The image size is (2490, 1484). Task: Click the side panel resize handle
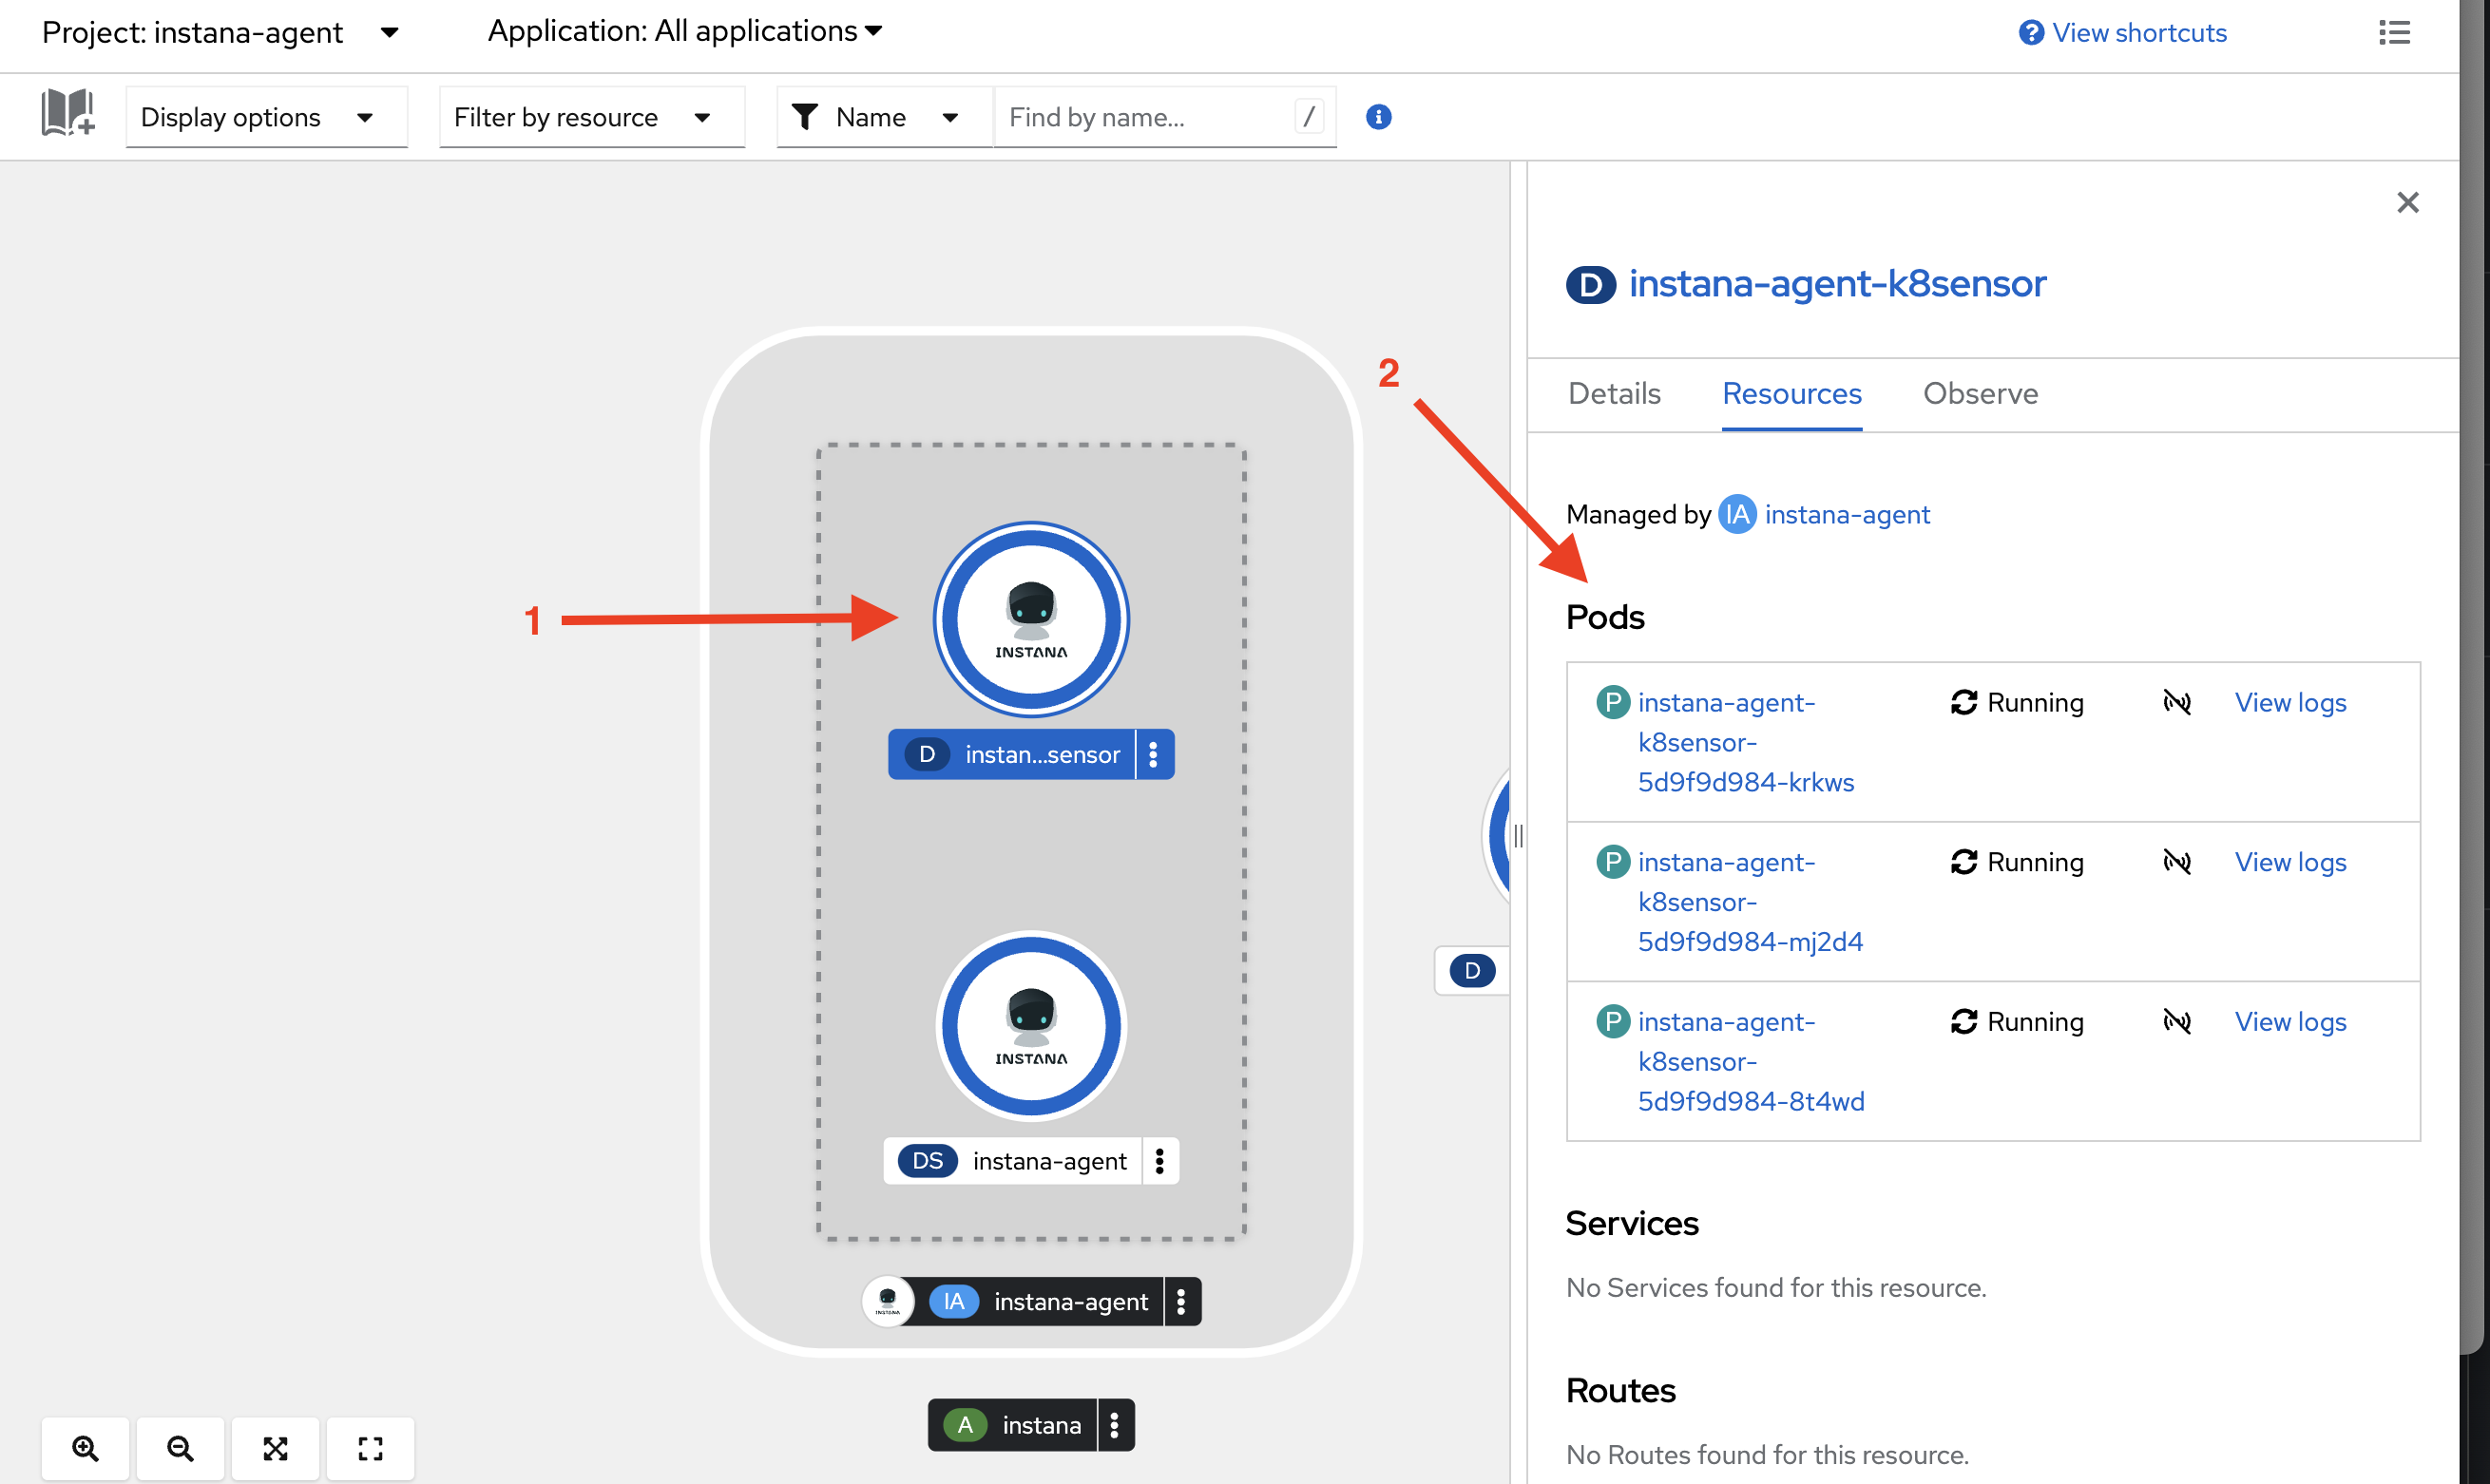click(x=1518, y=836)
